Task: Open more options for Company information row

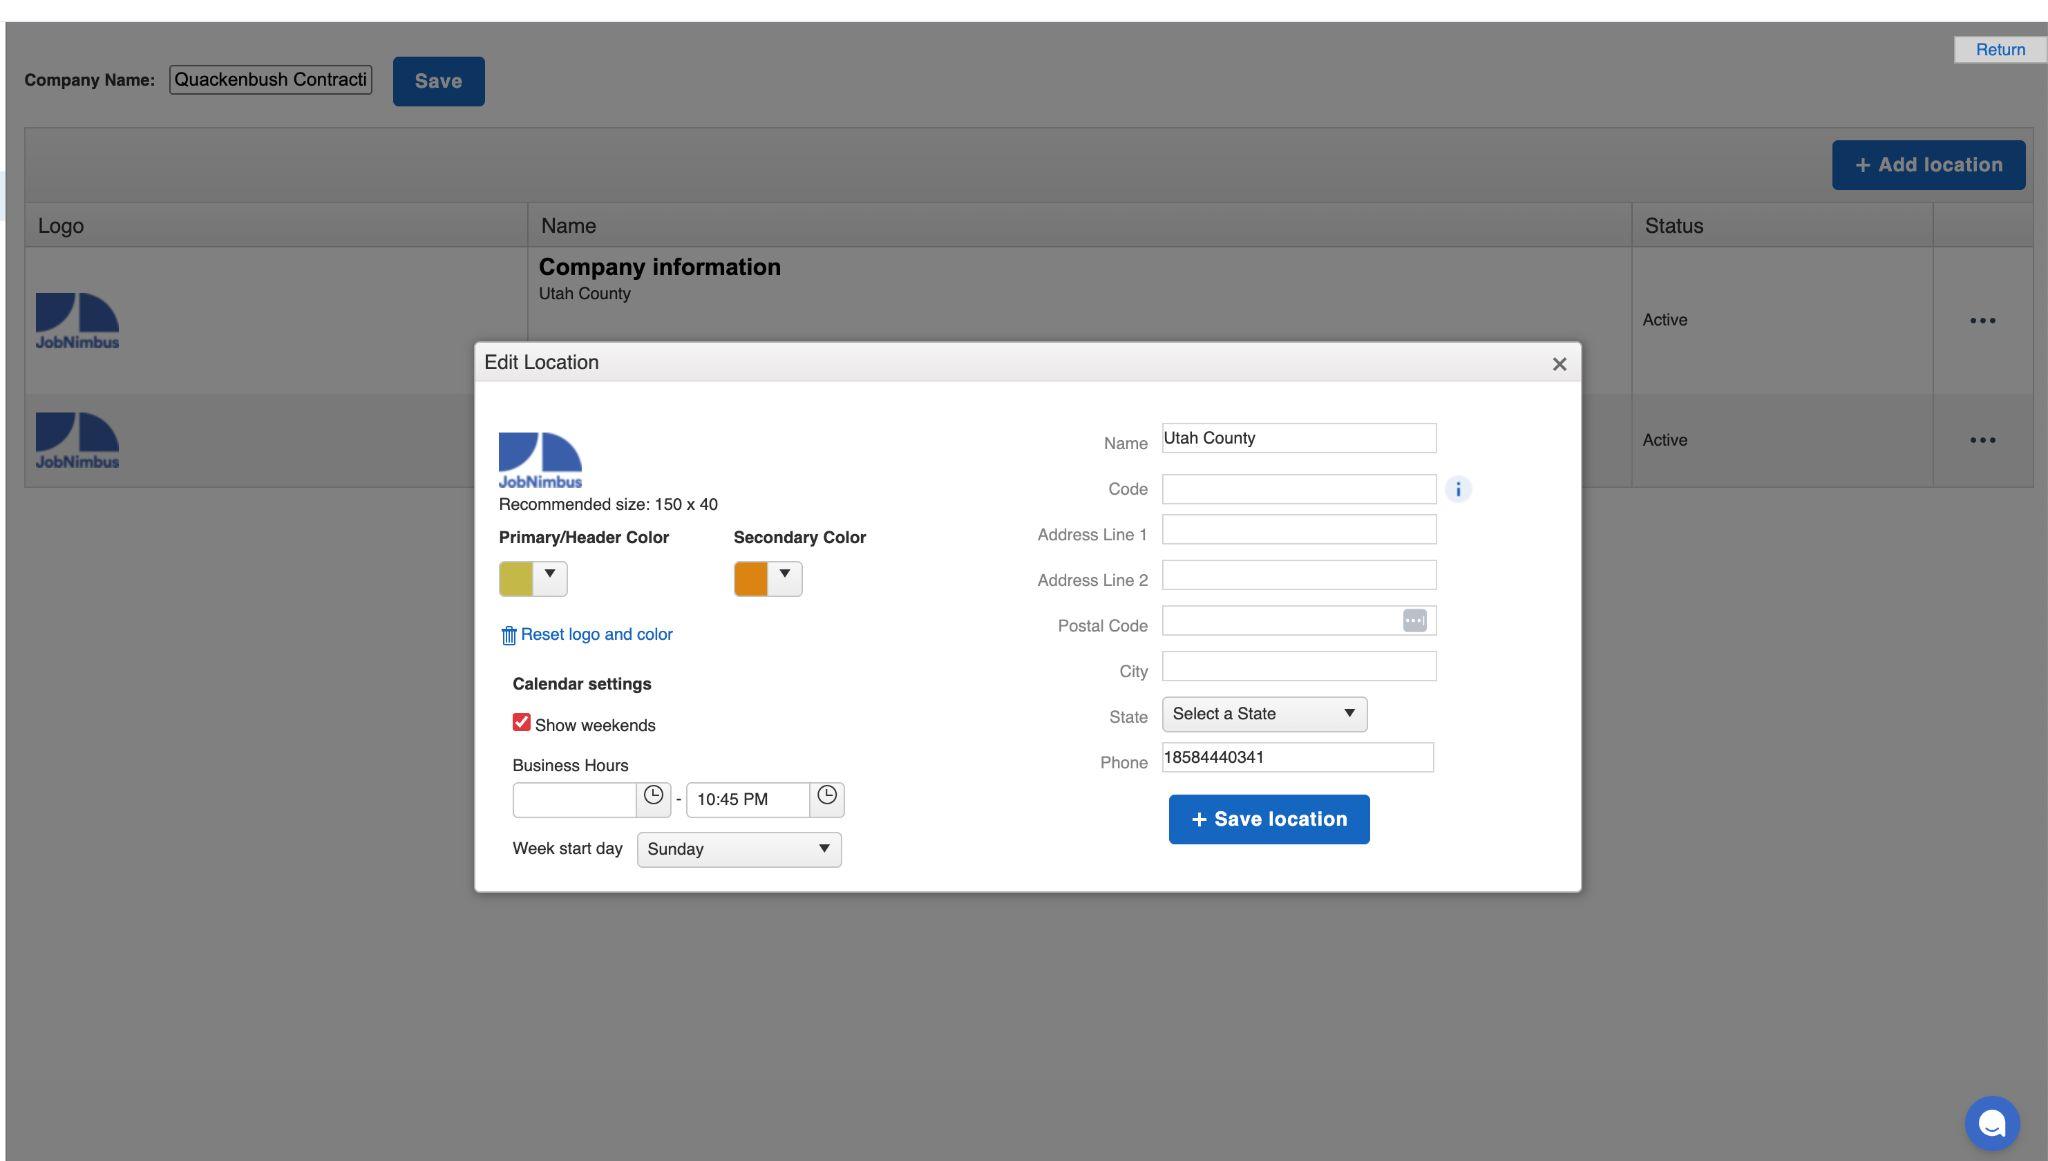Action: pyautogui.click(x=1982, y=321)
